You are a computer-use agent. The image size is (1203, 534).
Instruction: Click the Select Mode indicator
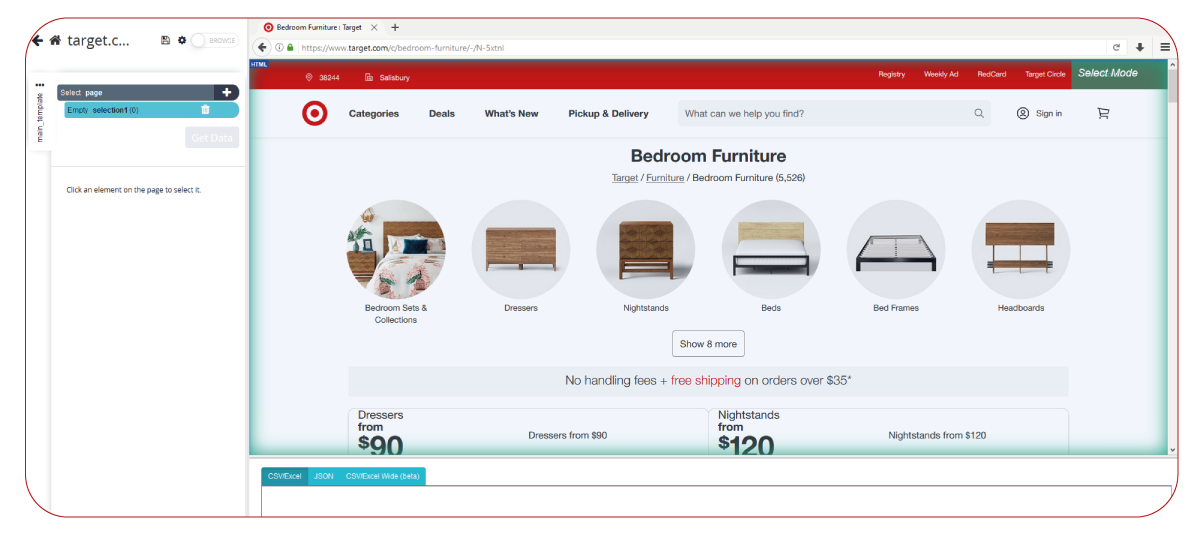click(x=1119, y=73)
